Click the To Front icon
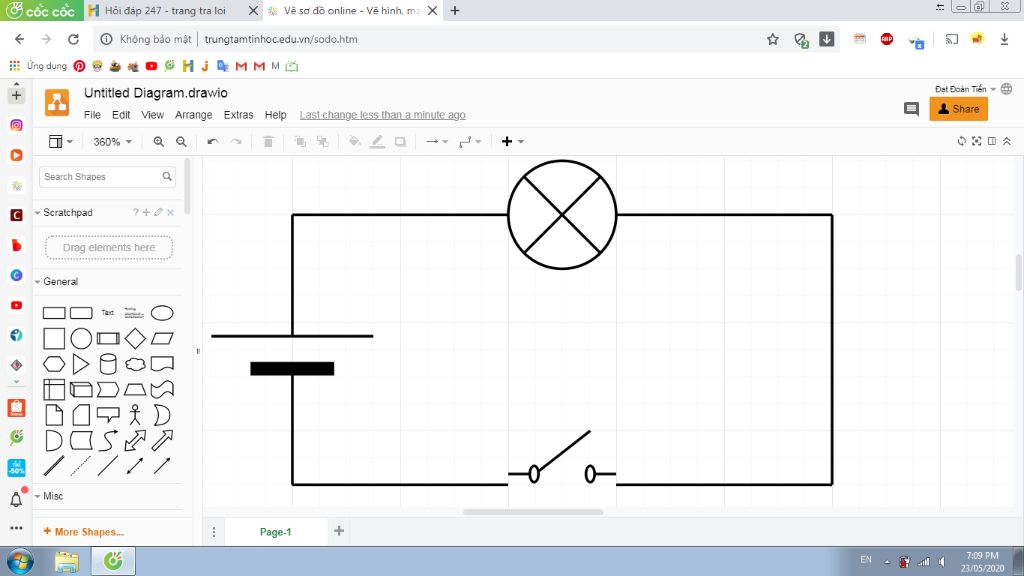The height and width of the screenshot is (576, 1024). [x=300, y=142]
